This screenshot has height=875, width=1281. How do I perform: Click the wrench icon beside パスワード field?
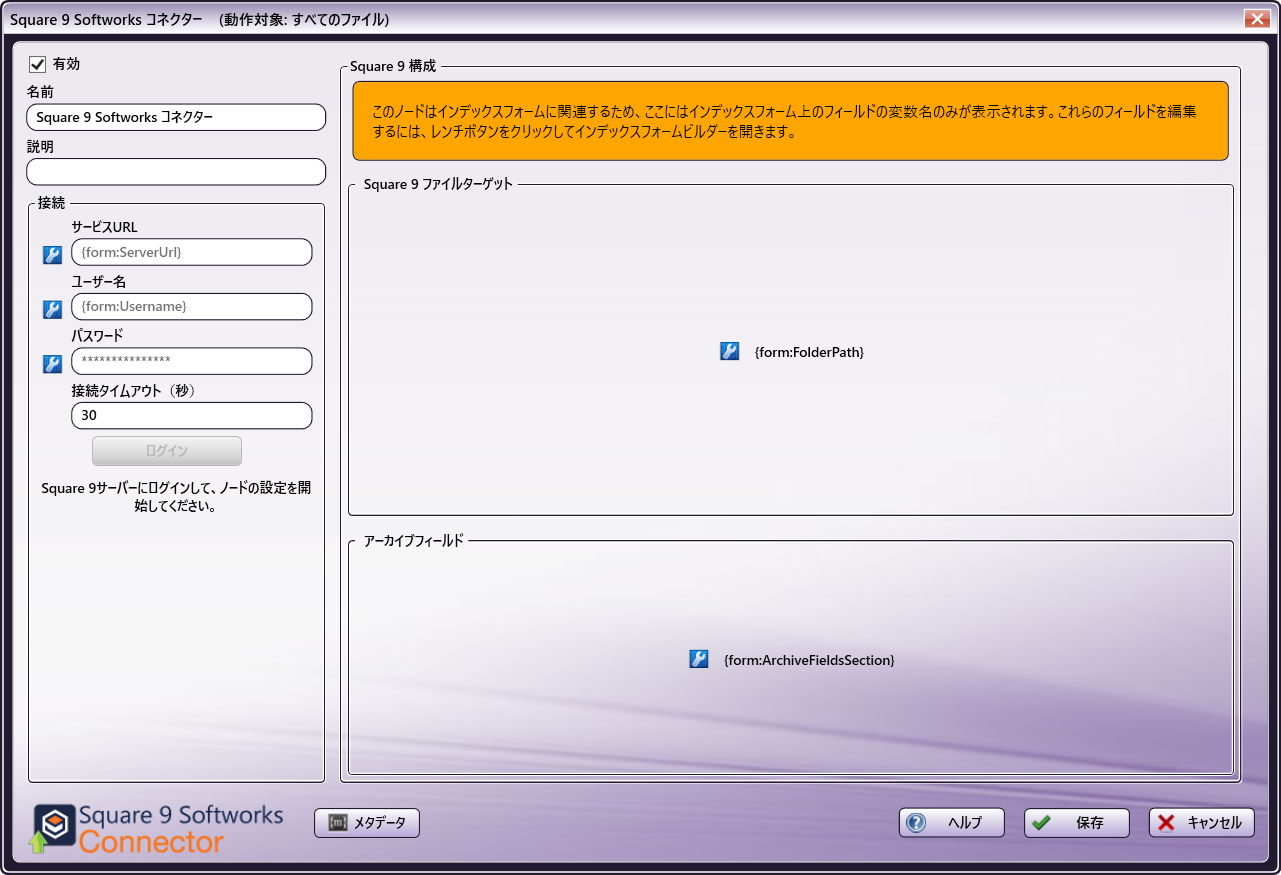pos(52,364)
